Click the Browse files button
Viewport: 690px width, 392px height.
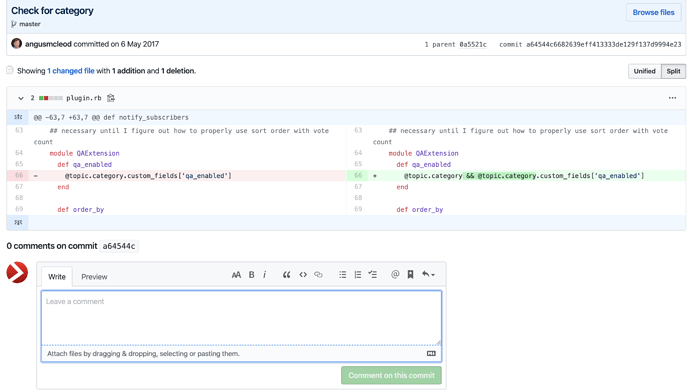653,12
